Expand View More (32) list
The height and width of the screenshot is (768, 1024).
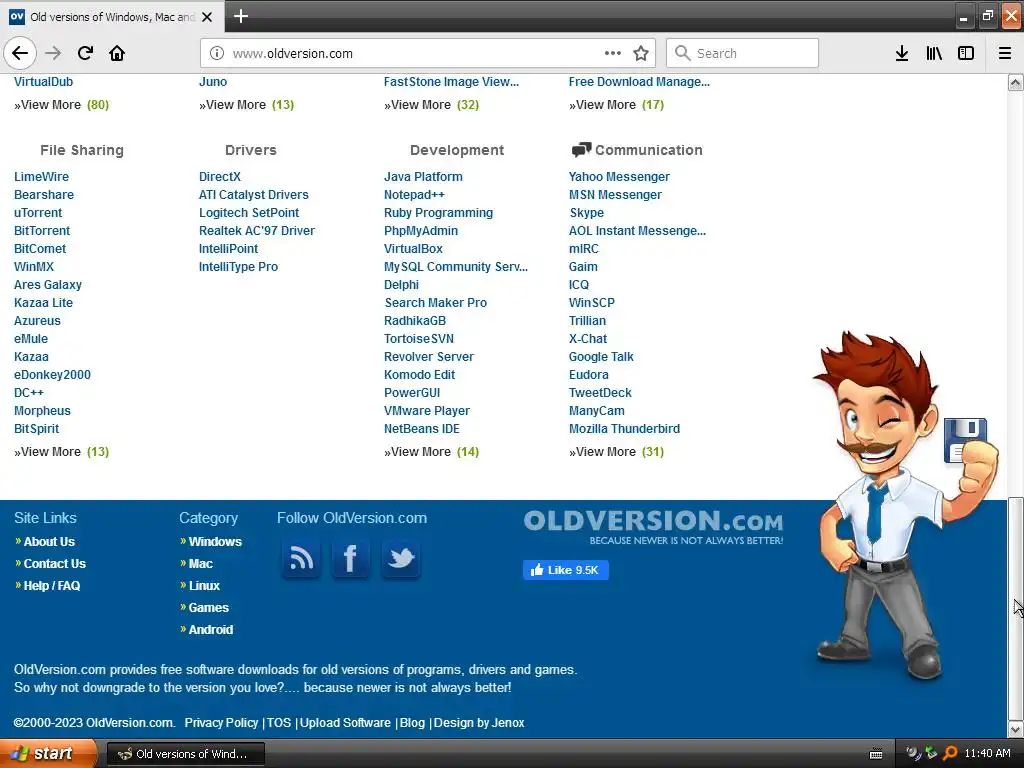432,104
